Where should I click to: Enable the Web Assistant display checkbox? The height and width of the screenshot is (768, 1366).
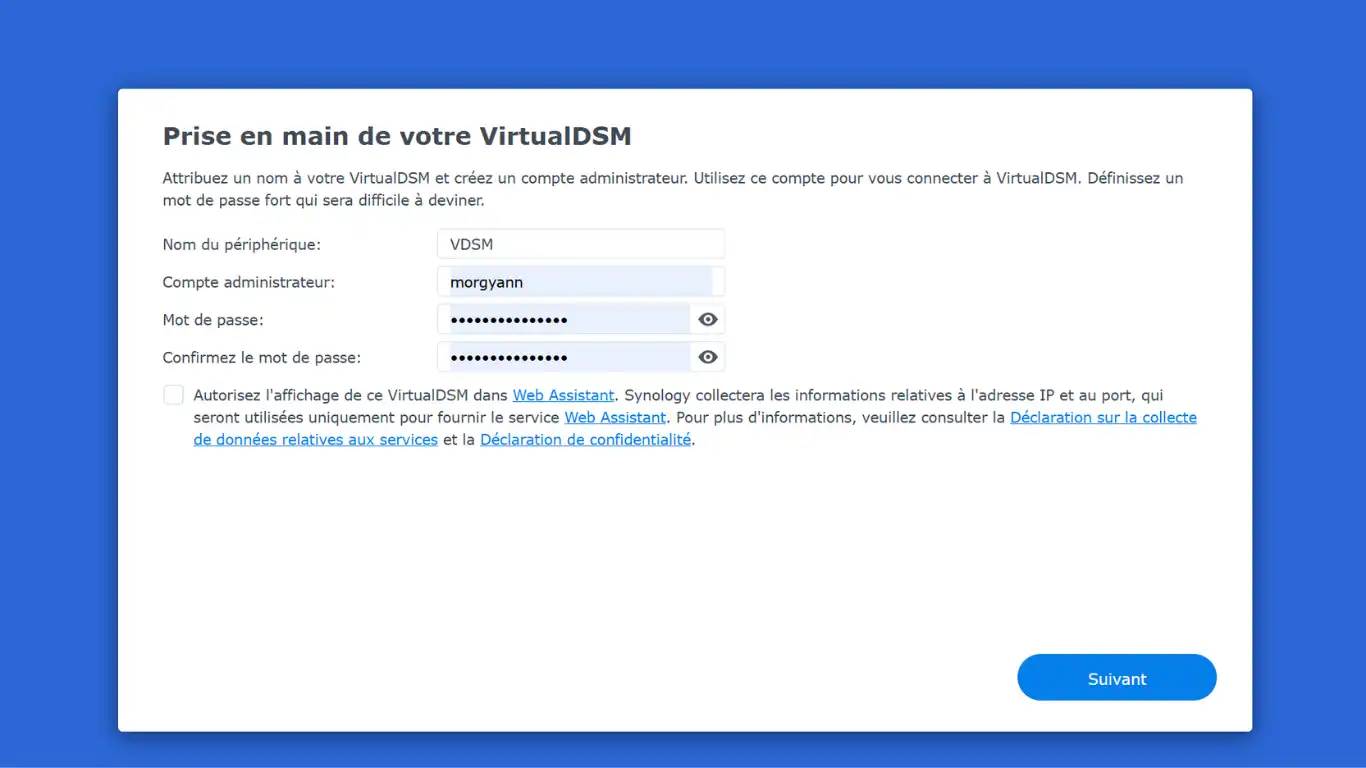174,395
